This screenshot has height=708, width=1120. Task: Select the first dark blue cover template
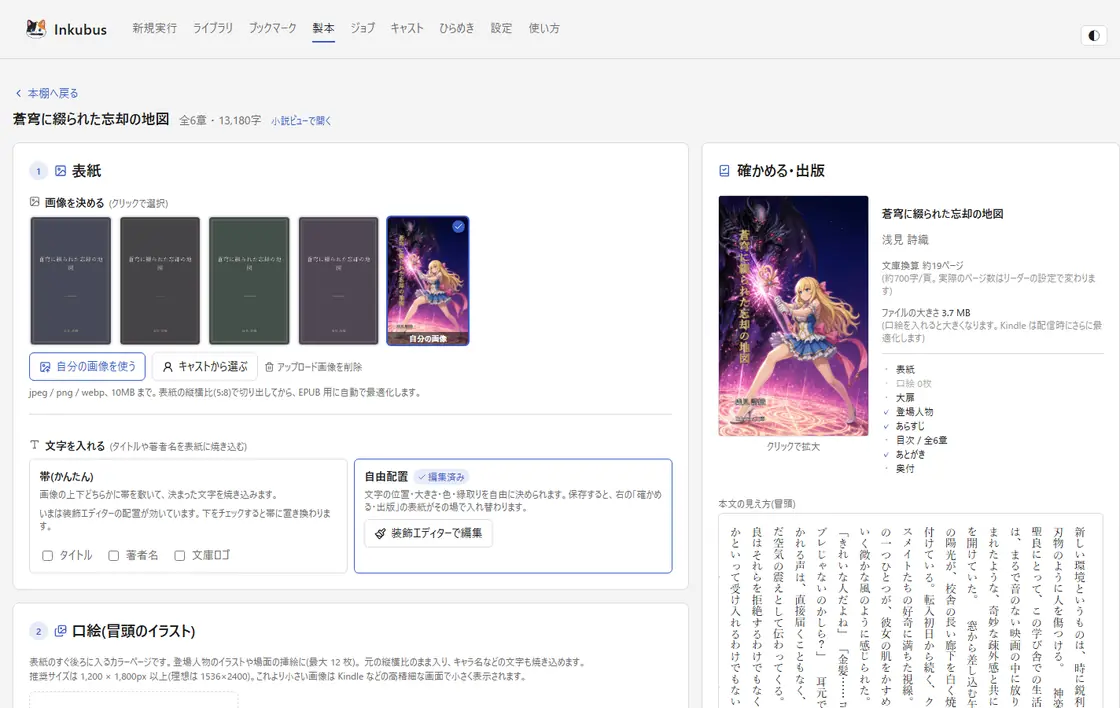(x=71, y=281)
